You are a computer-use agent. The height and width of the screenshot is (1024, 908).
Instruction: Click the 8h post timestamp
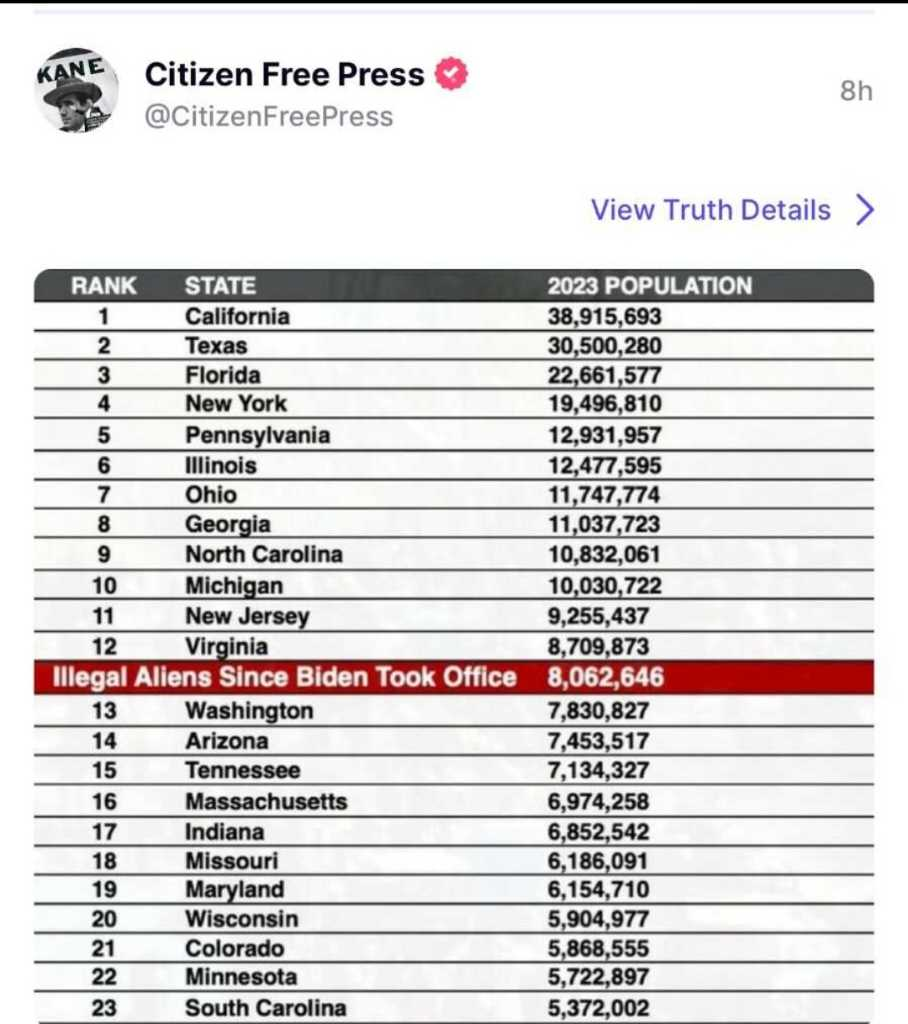tap(856, 91)
